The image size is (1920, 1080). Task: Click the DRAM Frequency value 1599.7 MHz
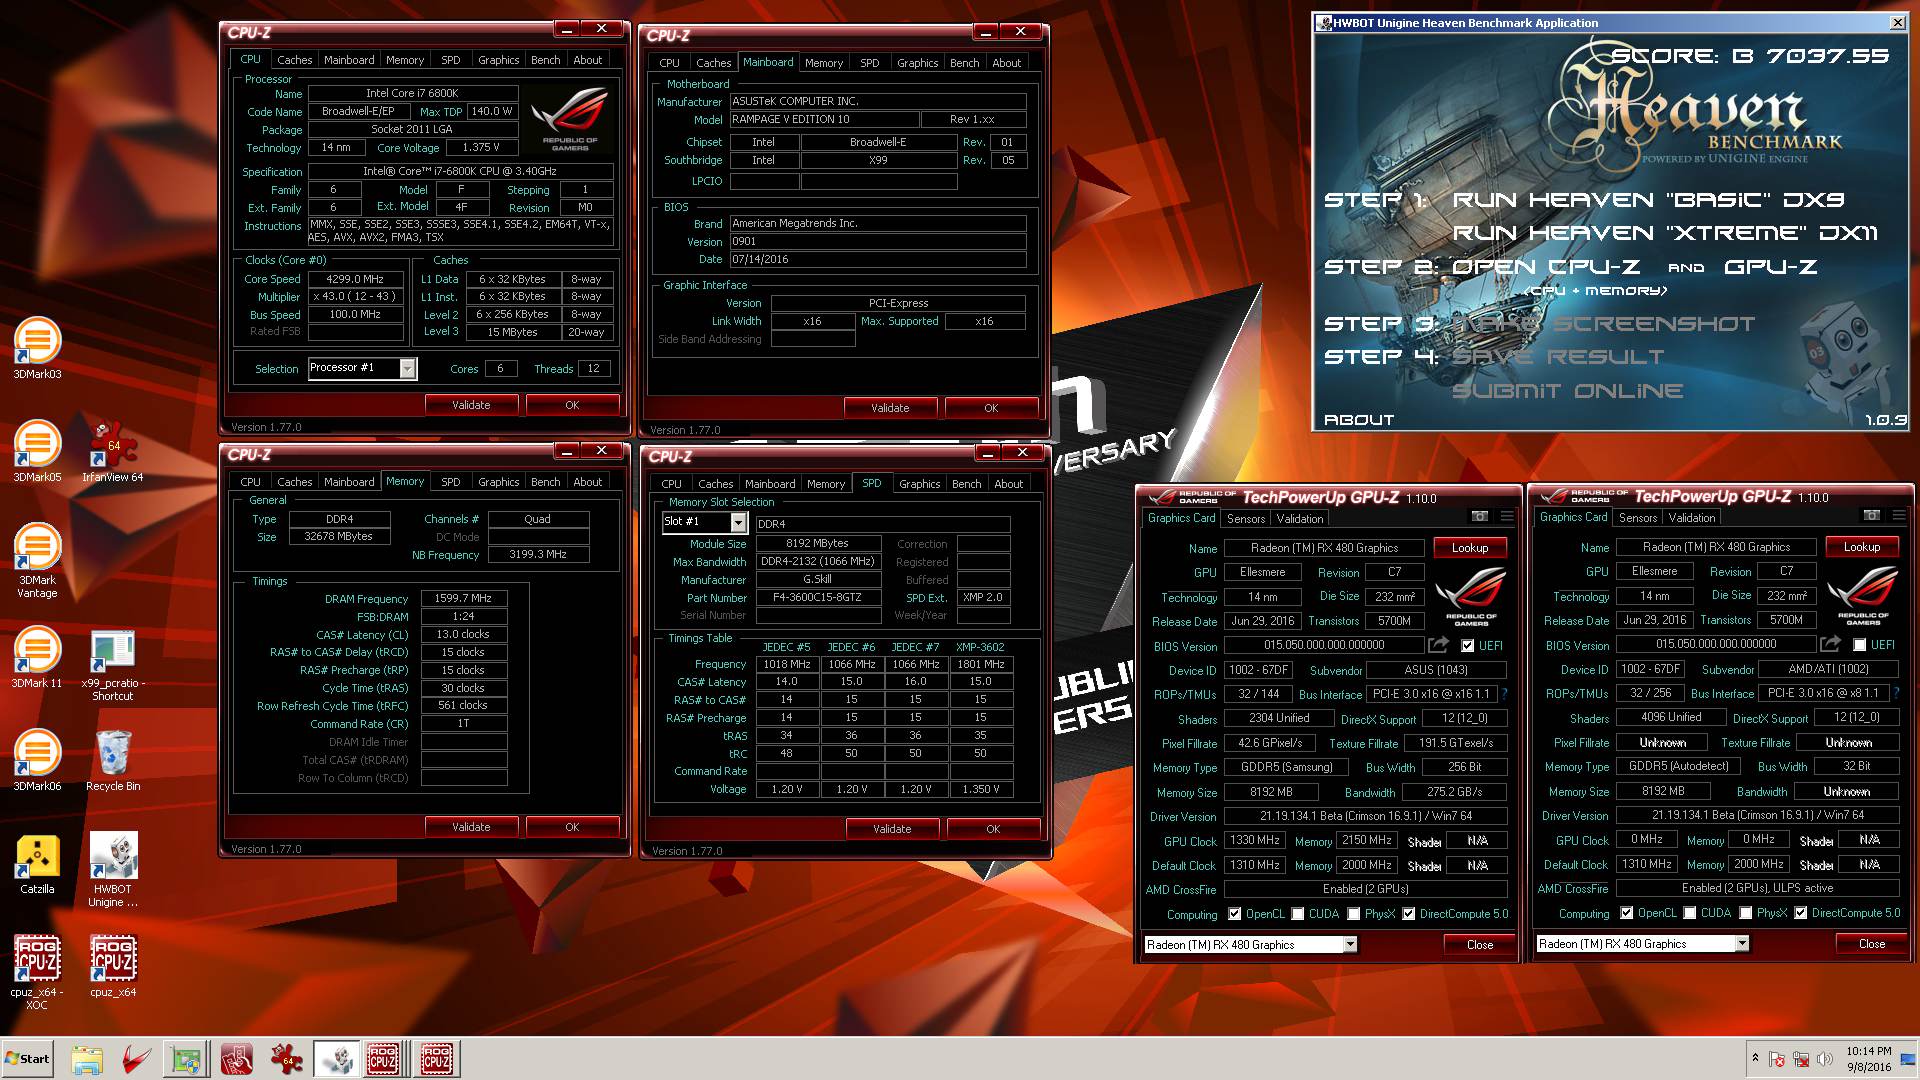tap(464, 599)
